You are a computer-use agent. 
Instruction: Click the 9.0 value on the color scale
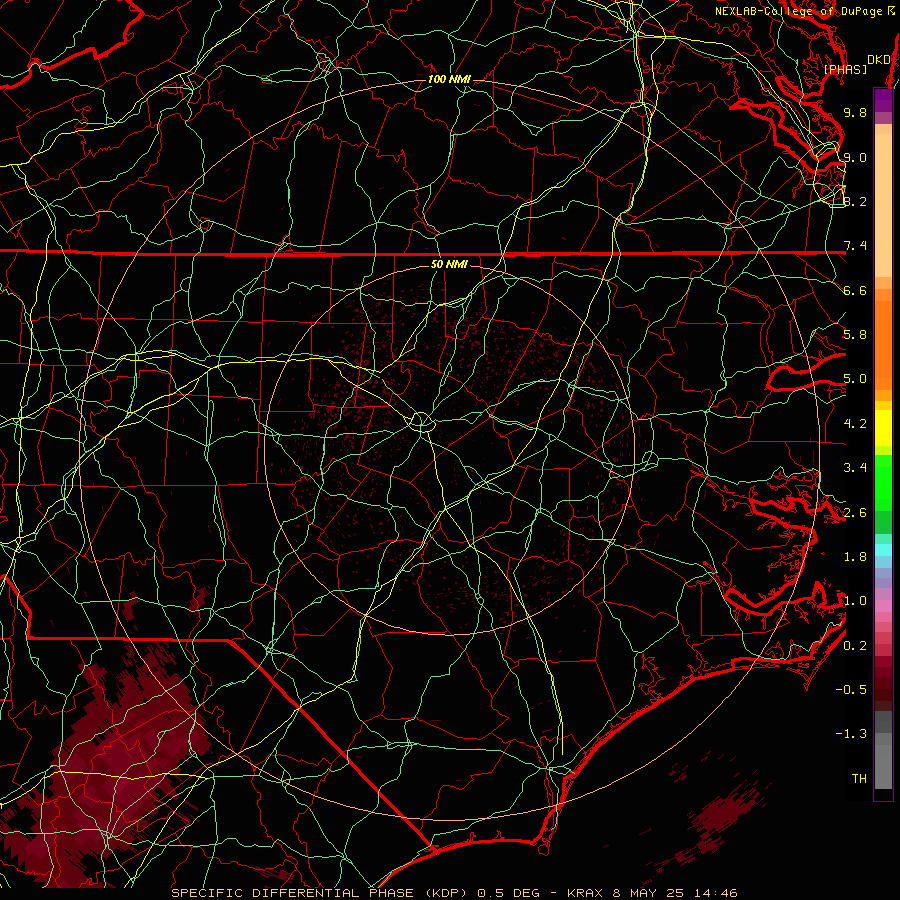tap(855, 157)
